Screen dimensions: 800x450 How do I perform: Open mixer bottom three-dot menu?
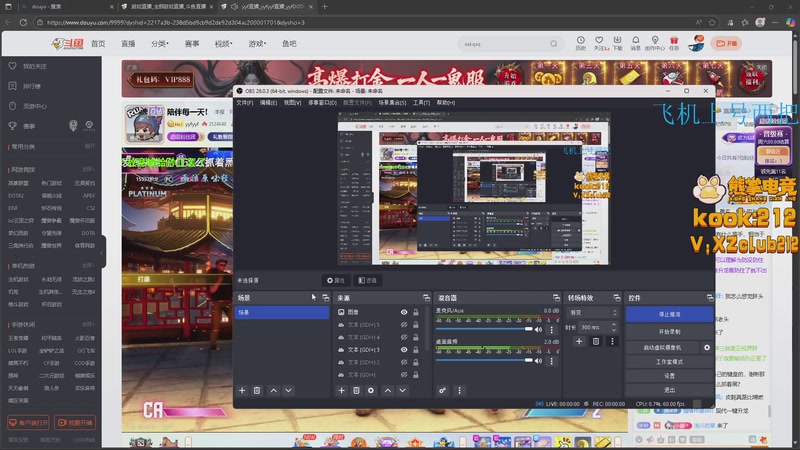[459, 390]
